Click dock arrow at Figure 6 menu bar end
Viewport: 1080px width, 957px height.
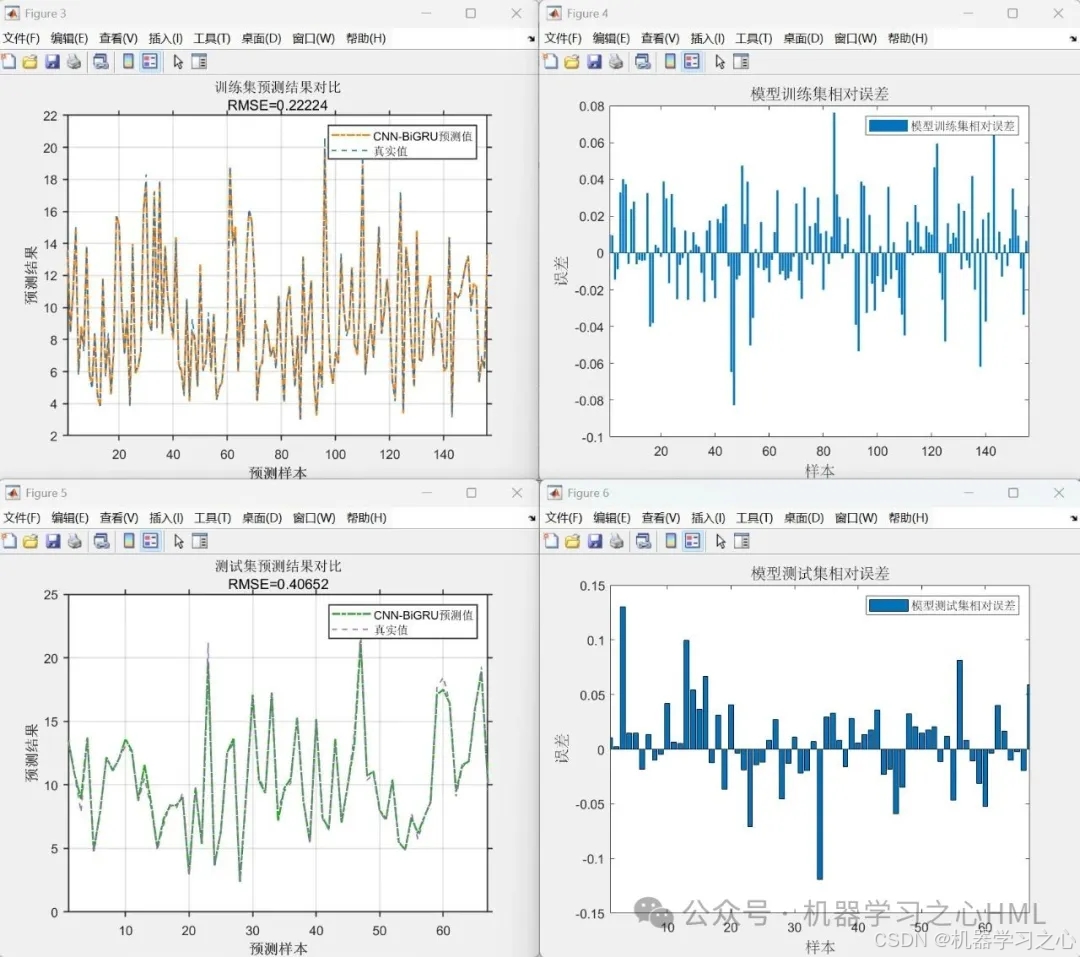point(1074,518)
